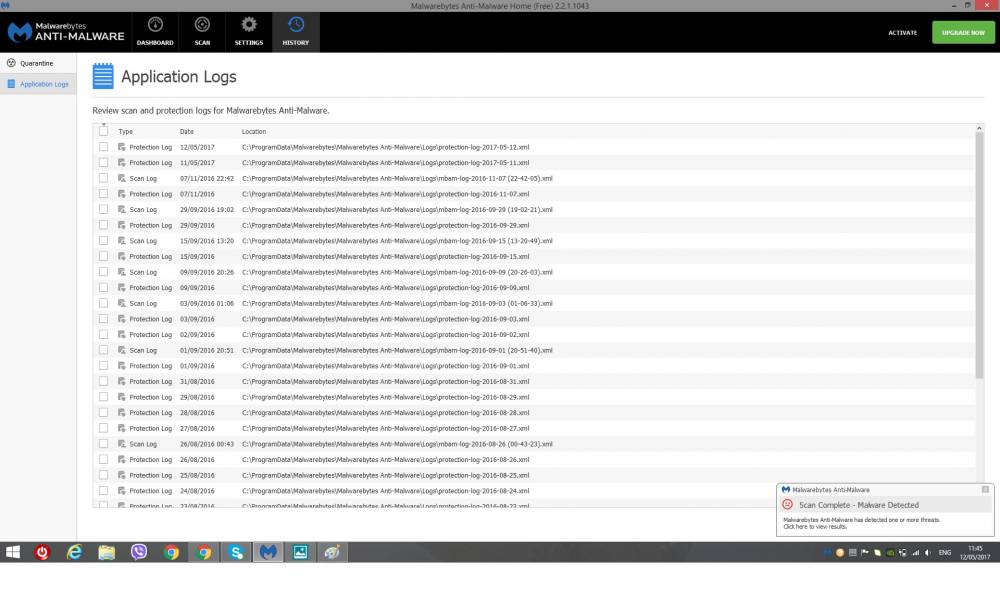This screenshot has width=1000, height=599.
Task: Click the clock showing 12/05/2017
Action: point(975,552)
